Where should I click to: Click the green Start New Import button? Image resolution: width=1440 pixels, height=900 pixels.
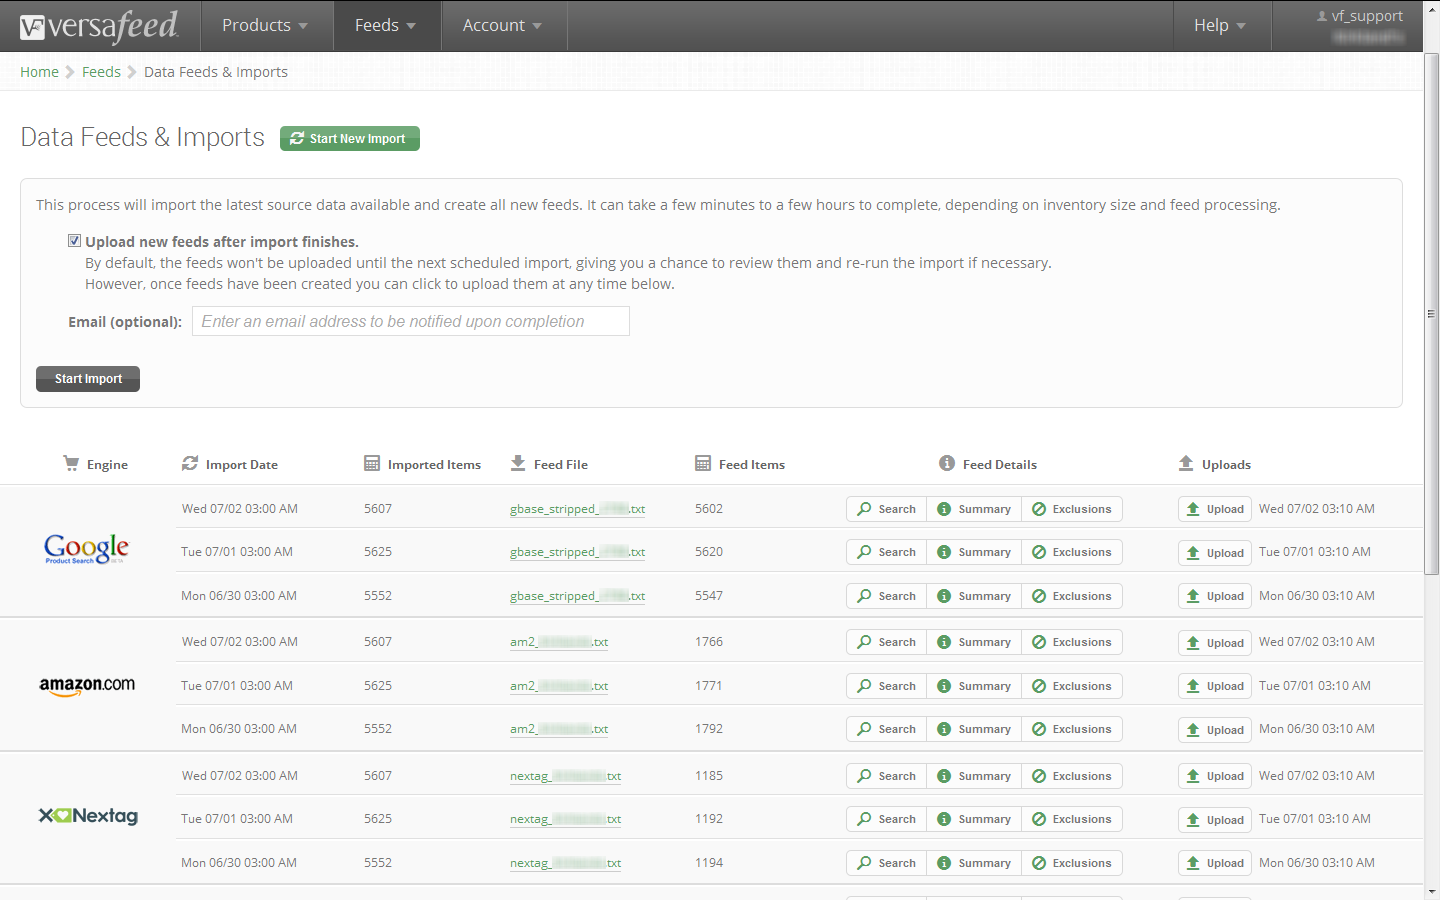coord(350,139)
